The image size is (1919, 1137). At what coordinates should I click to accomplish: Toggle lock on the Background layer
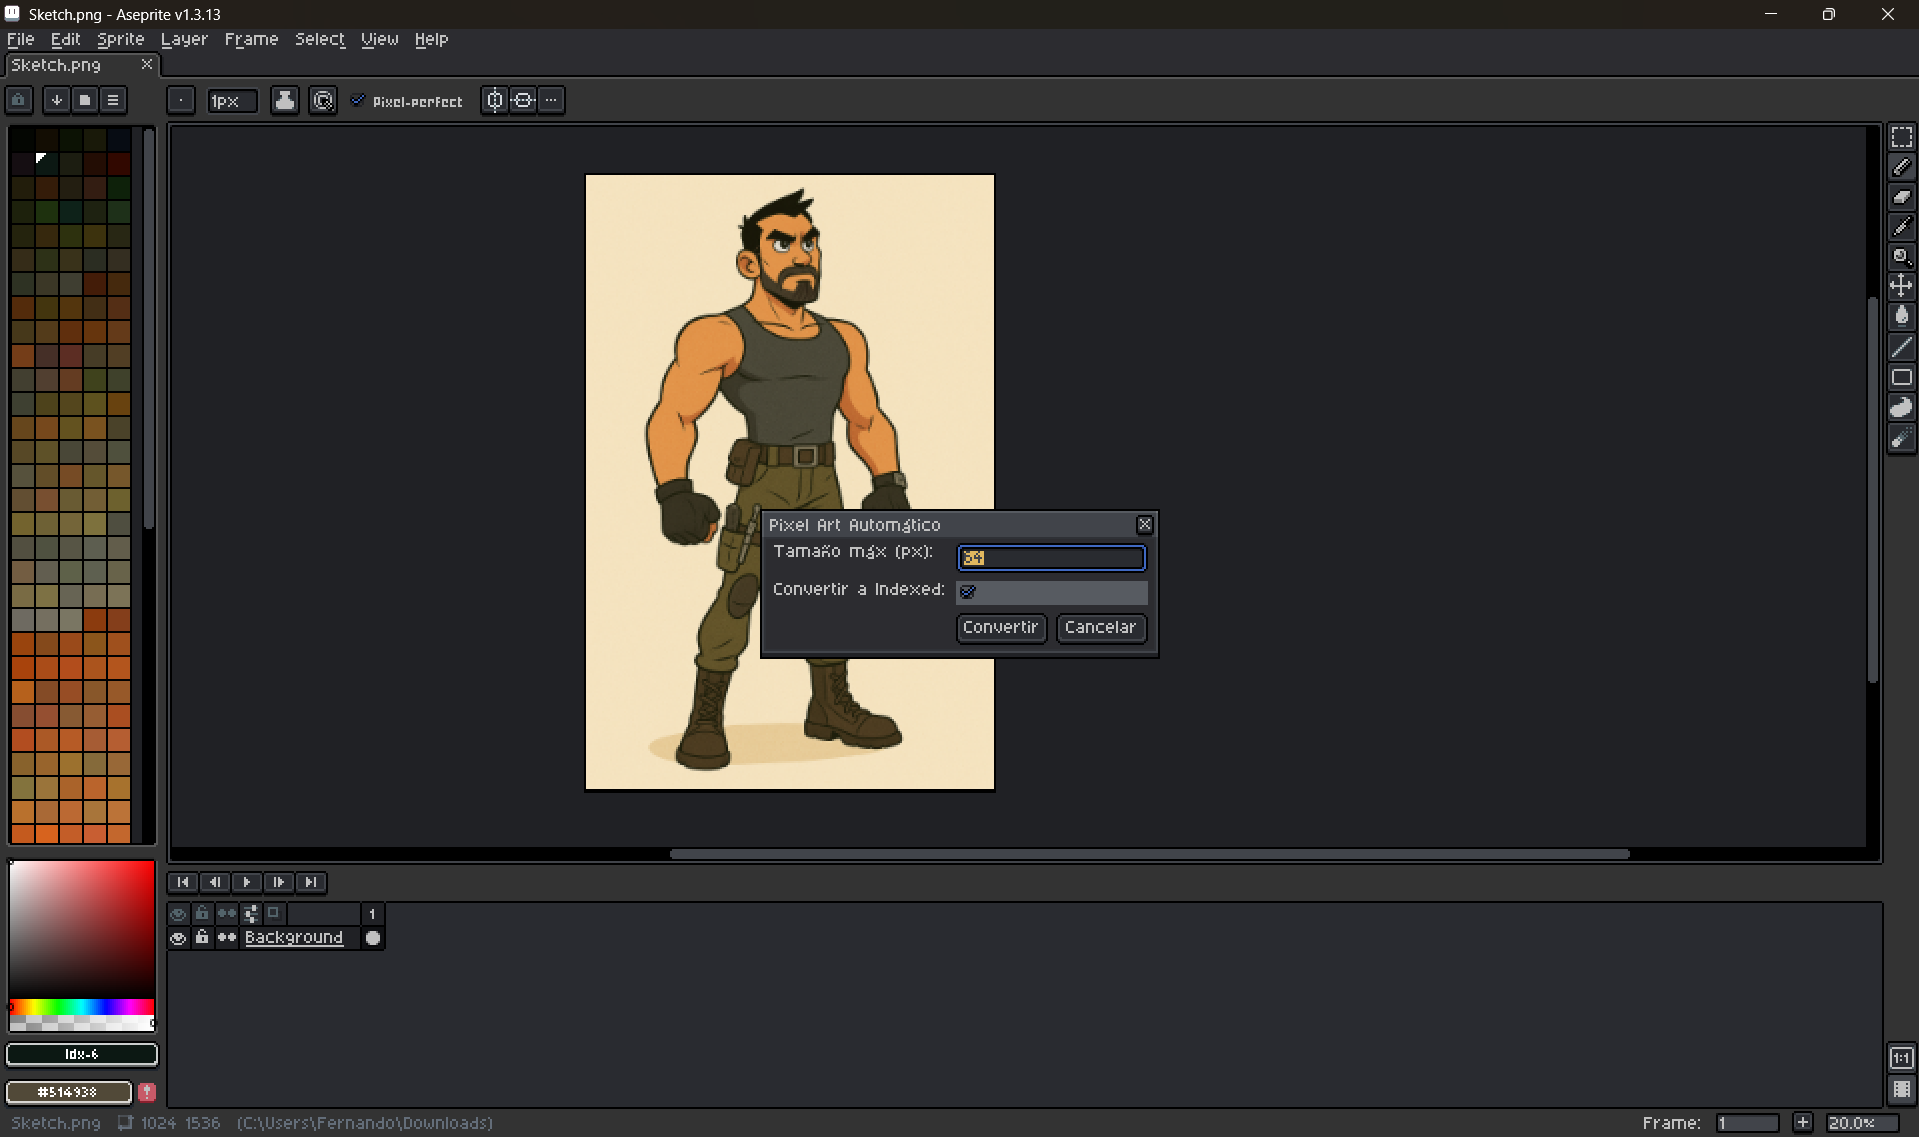click(202, 938)
